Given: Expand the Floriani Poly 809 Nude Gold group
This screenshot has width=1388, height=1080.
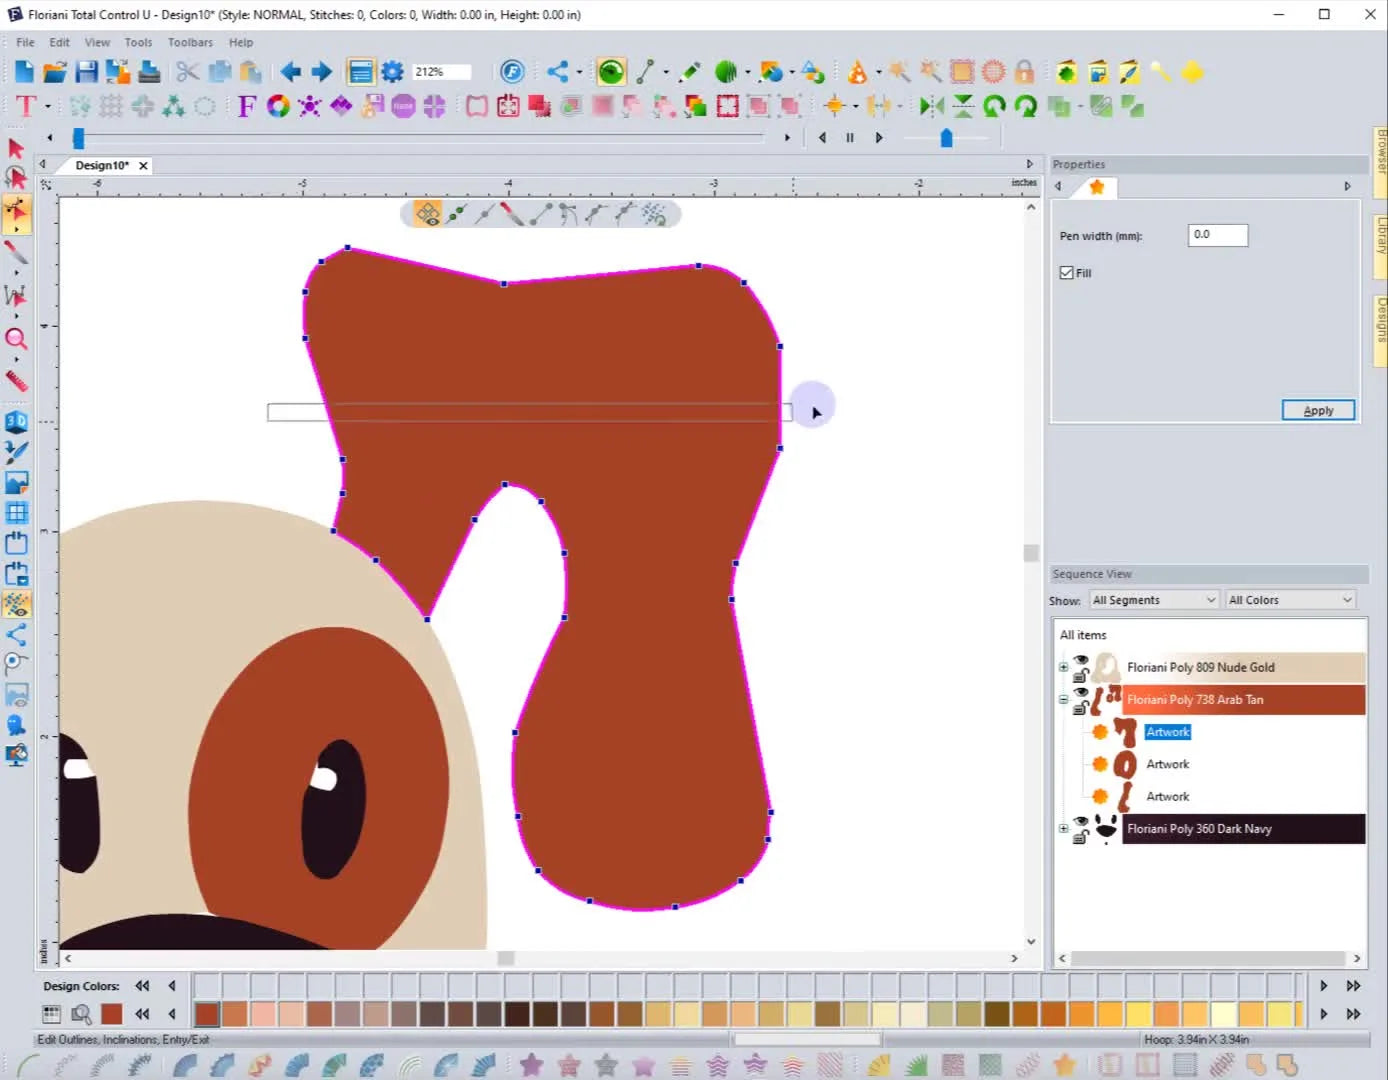Looking at the screenshot, I should [x=1063, y=667].
